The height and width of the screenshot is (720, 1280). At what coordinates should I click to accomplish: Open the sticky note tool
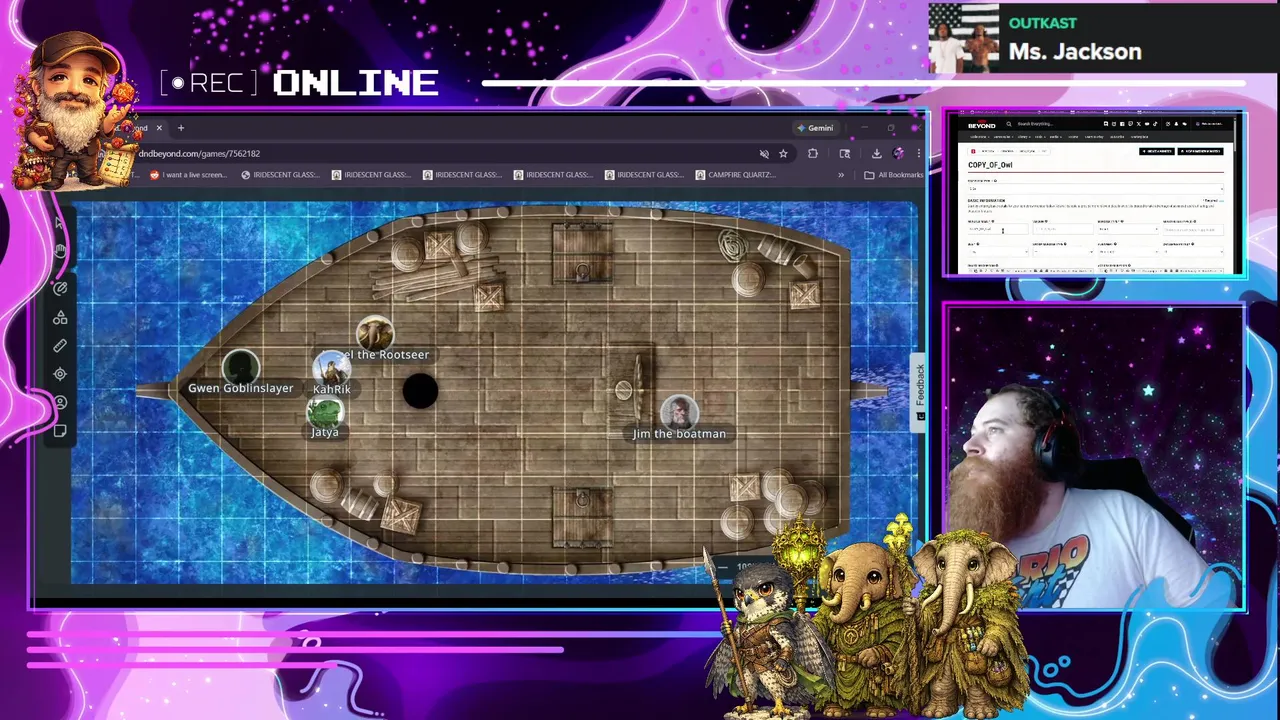tap(60, 431)
